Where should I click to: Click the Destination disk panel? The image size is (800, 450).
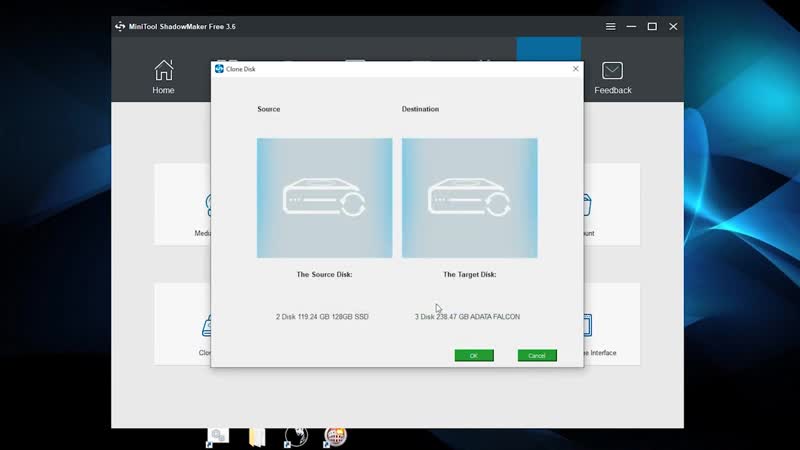(469, 198)
